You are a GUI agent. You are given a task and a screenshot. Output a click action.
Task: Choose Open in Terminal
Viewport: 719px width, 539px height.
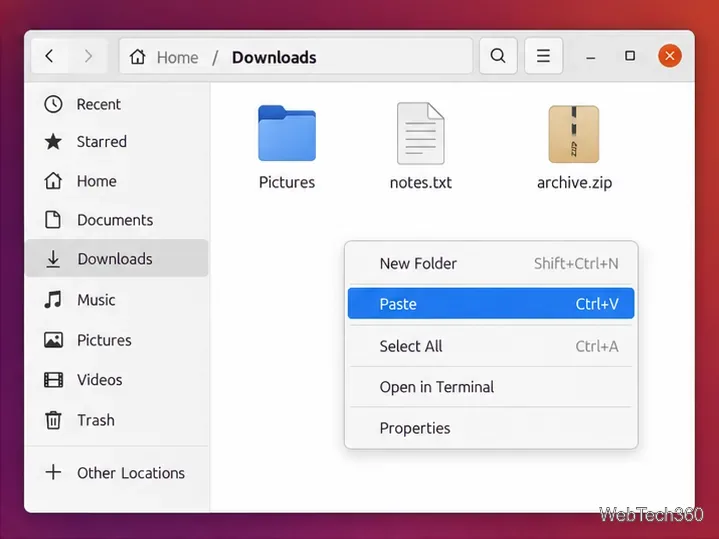pos(491,387)
